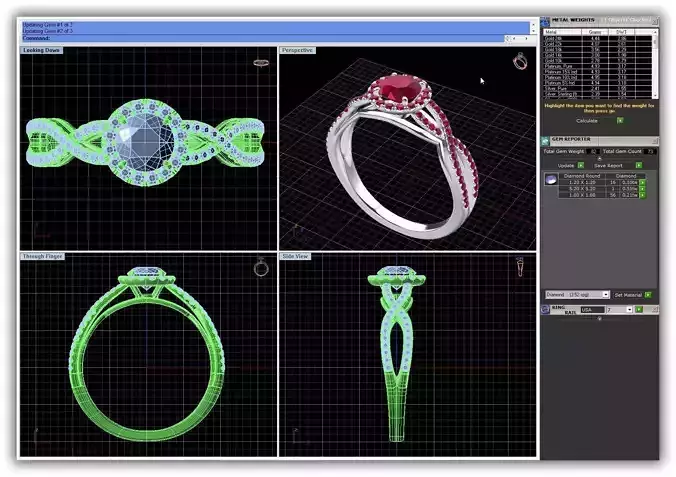Click the Total Gem Weight value box
Screen dimensions: 676x477
pyautogui.click(x=594, y=151)
